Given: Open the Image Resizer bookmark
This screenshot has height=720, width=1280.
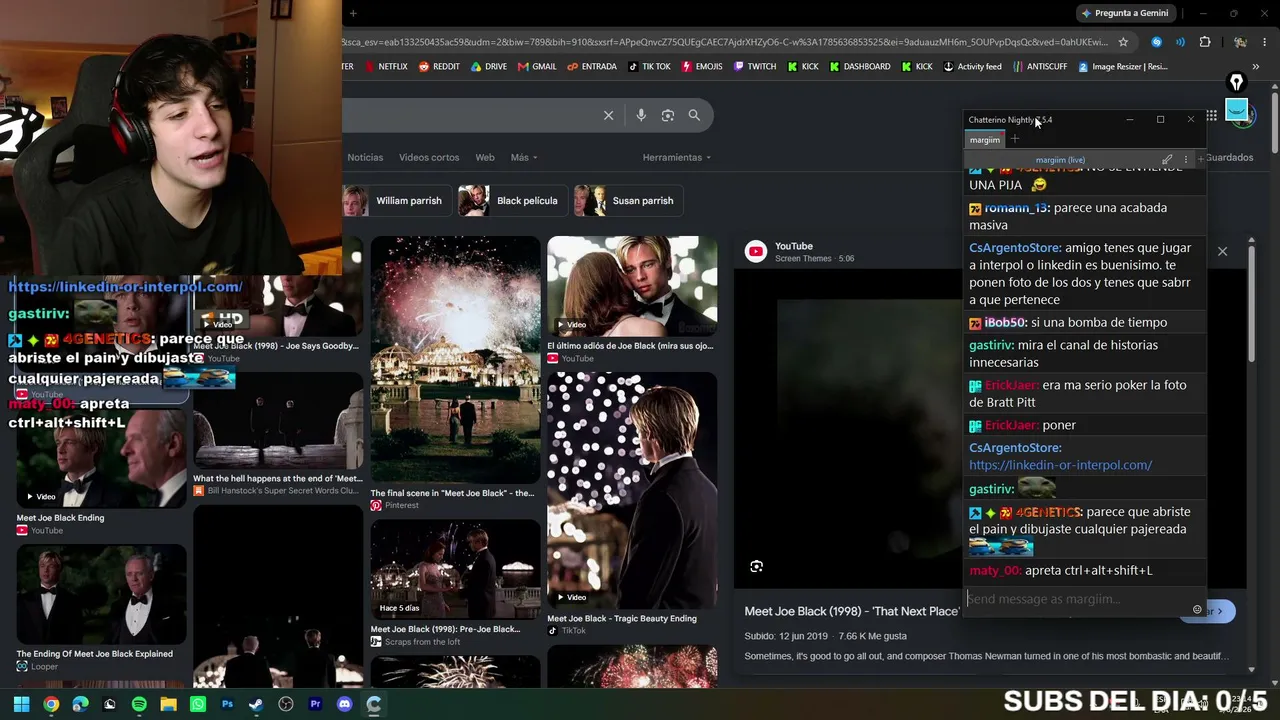Looking at the screenshot, I should coord(1122,67).
